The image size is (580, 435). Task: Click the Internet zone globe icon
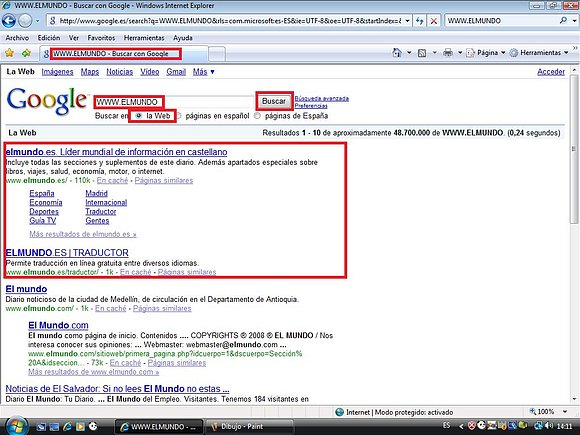tap(339, 412)
